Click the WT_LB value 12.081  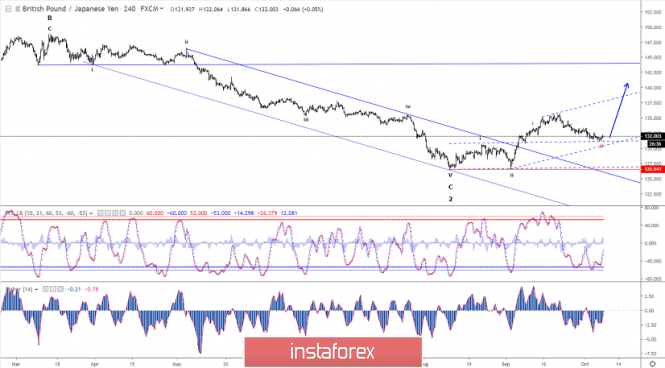tap(289, 213)
